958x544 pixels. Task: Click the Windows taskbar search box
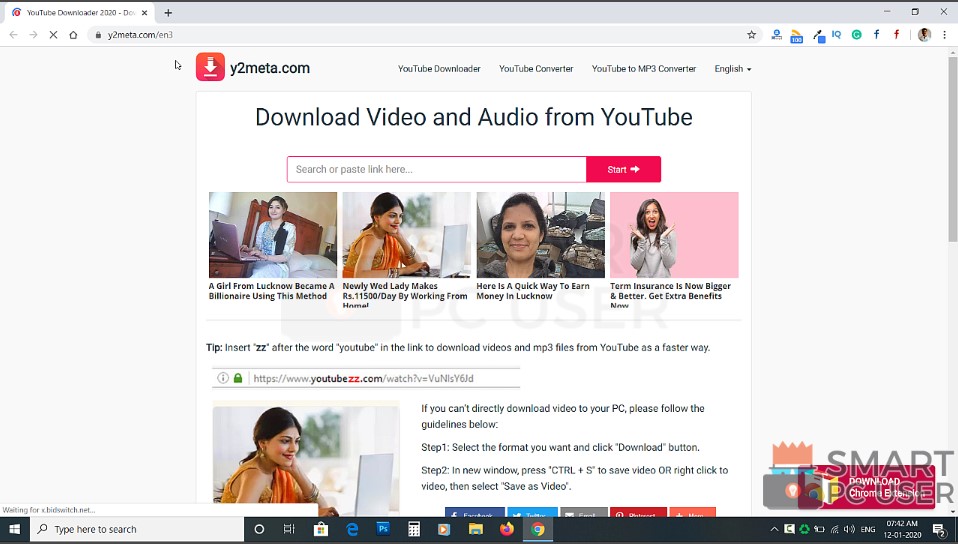click(140, 529)
